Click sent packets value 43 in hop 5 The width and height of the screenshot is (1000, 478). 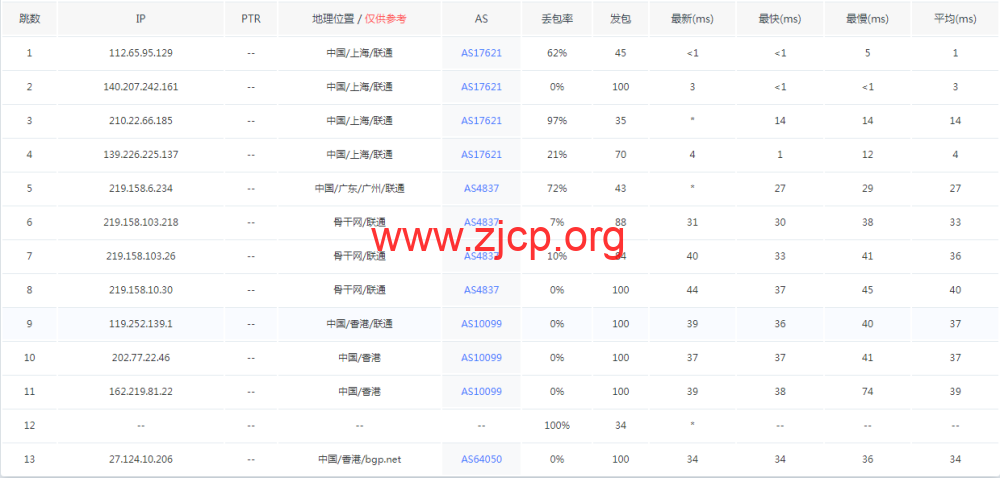tap(621, 188)
